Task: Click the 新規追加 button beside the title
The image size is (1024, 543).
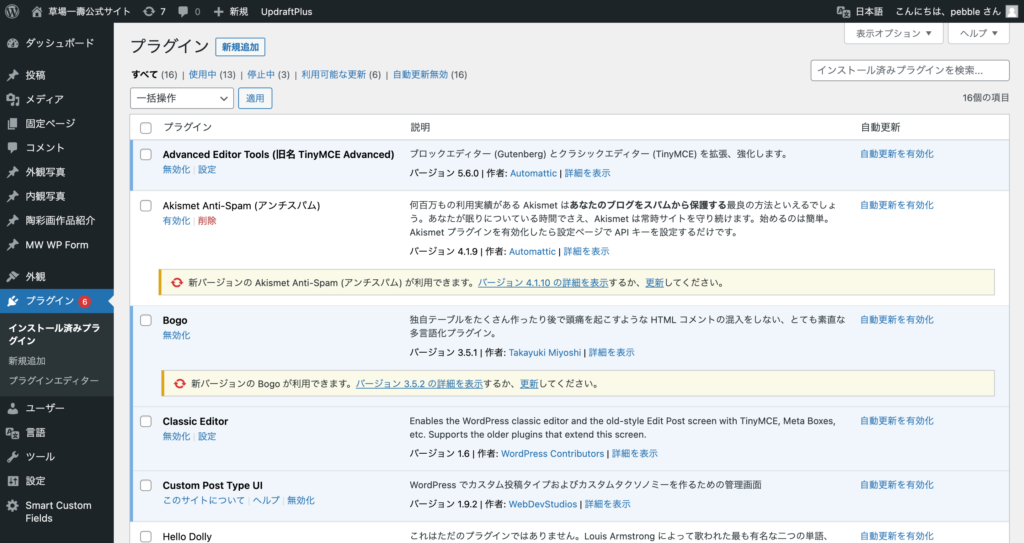Action: [x=240, y=47]
